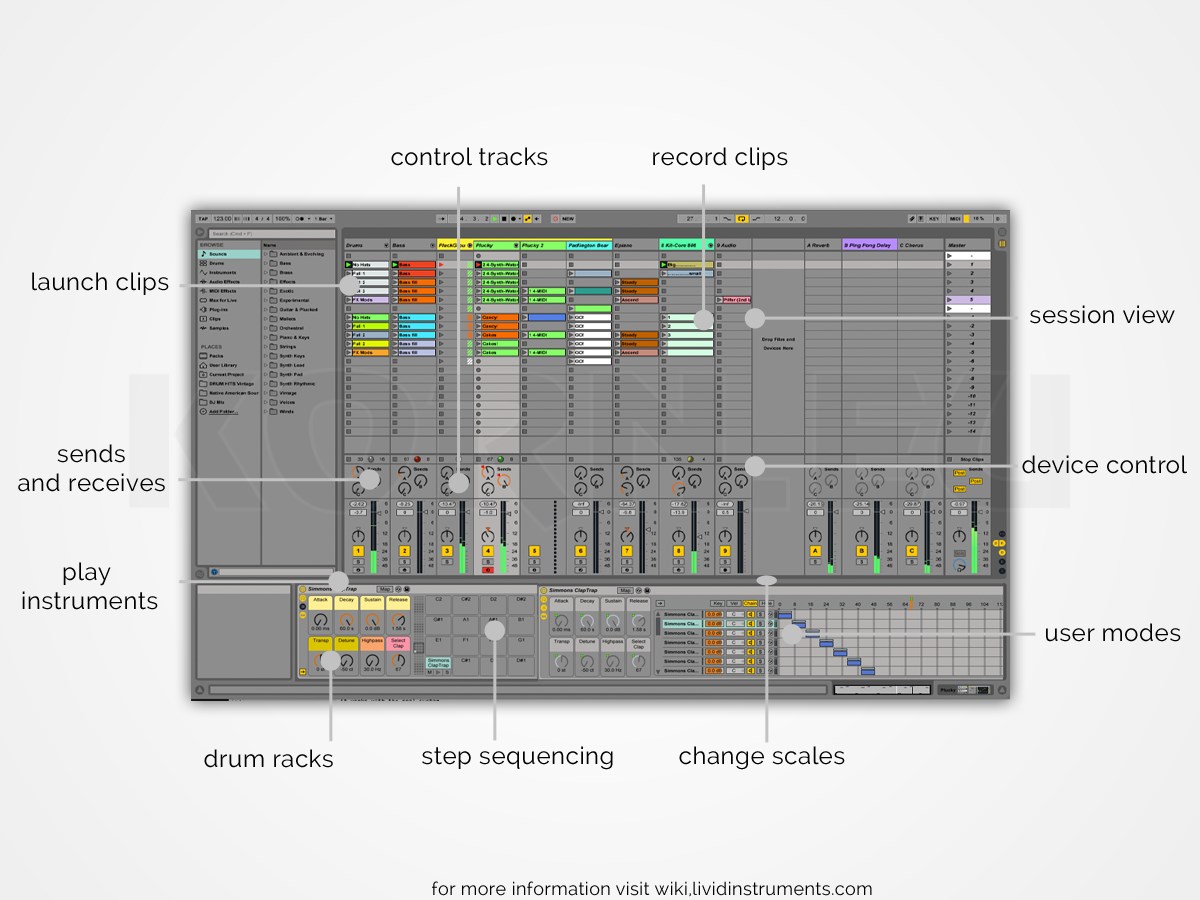Activate MIDI mapping mode
Viewport: 1200px width, 900px height.
[x=955, y=218]
